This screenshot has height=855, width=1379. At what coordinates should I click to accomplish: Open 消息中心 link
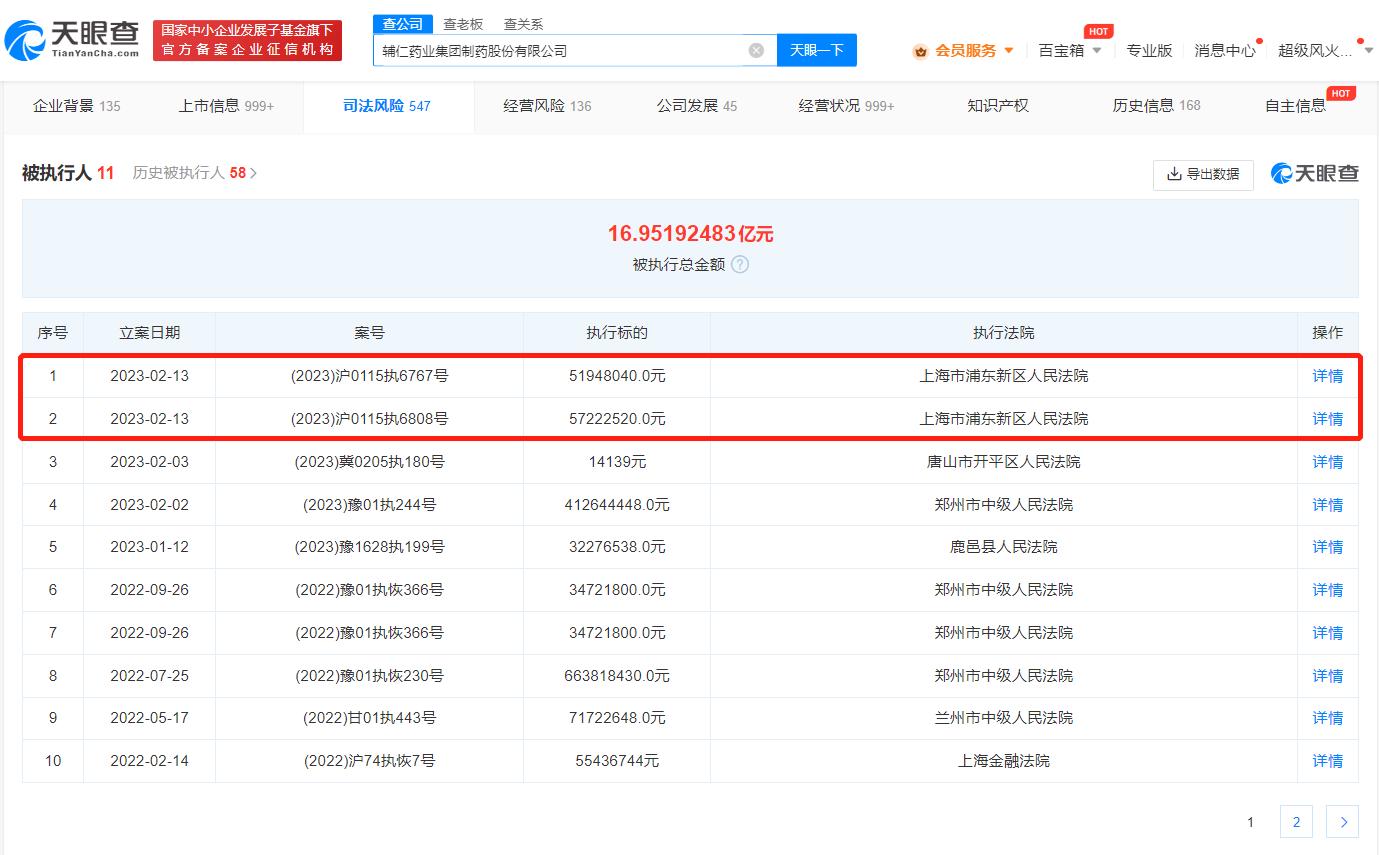click(x=1225, y=50)
